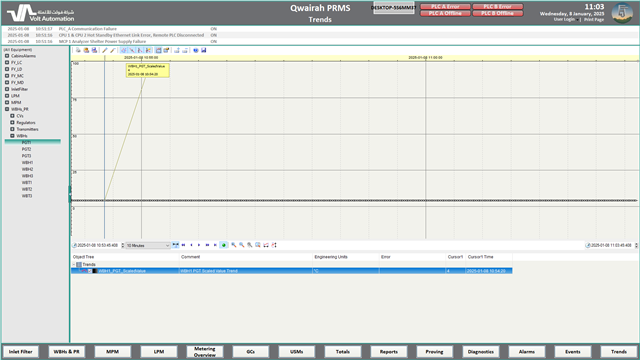This screenshot has width=640, height=360.
Task: Select WBT2 in the equipment tree
Action: [27, 189]
